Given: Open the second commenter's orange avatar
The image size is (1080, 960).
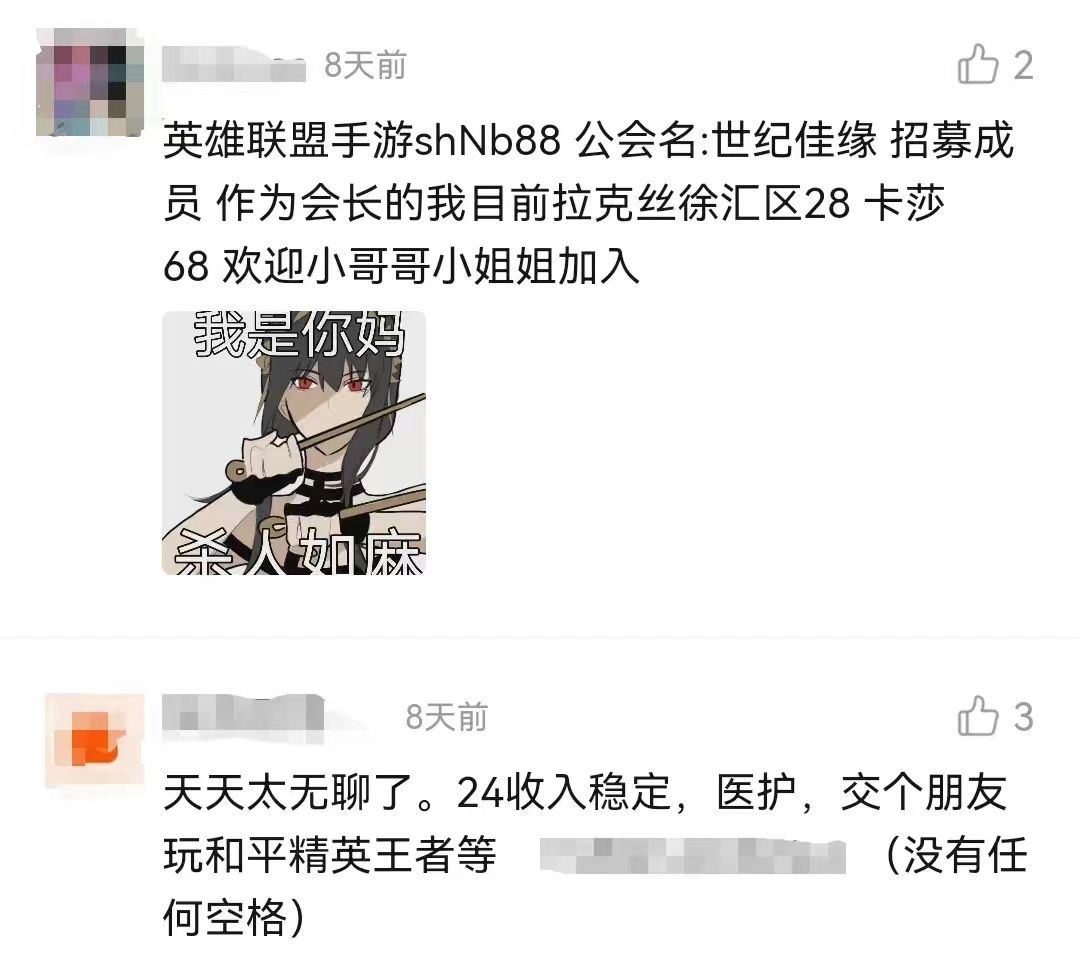Looking at the screenshot, I should [95, 740].
